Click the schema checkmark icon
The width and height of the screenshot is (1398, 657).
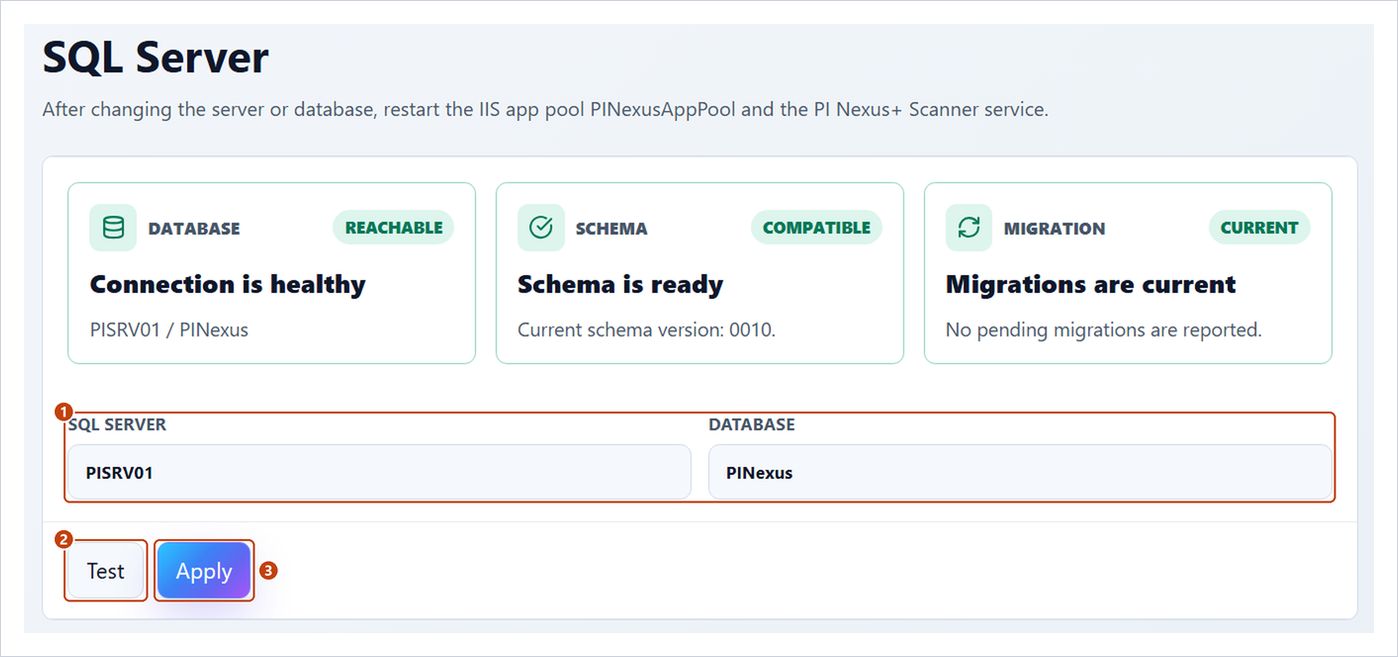click(541, 228)
